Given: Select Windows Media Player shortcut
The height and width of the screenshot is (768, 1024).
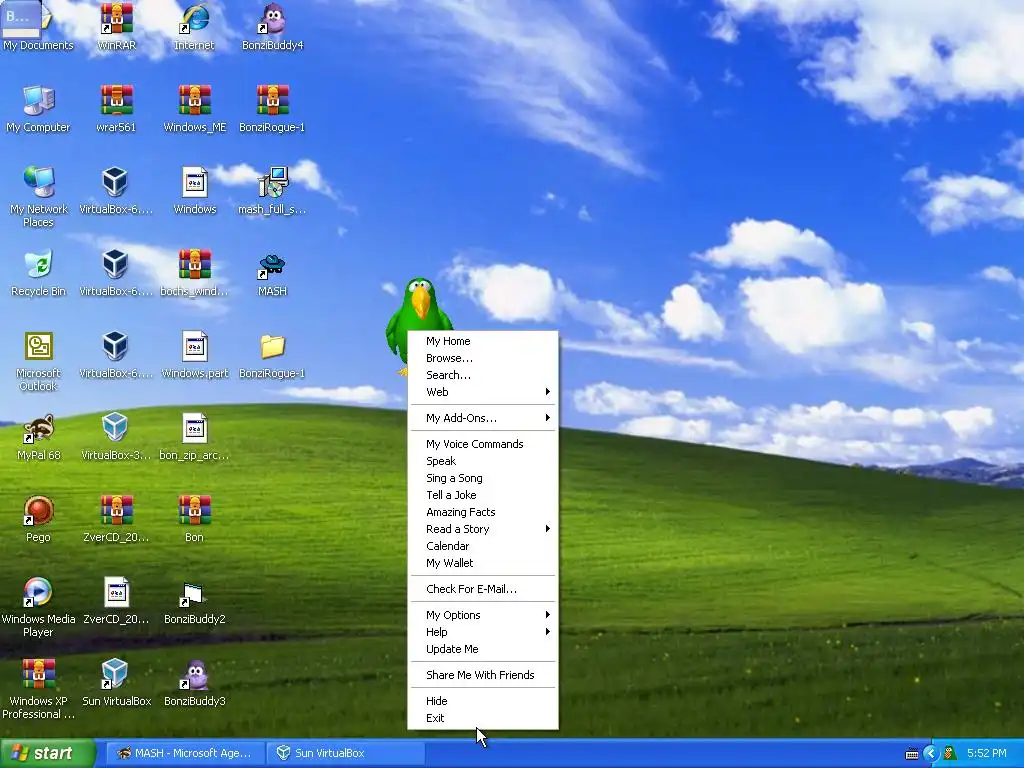Looking at the screenshot, I should click(x=38, y=593).
